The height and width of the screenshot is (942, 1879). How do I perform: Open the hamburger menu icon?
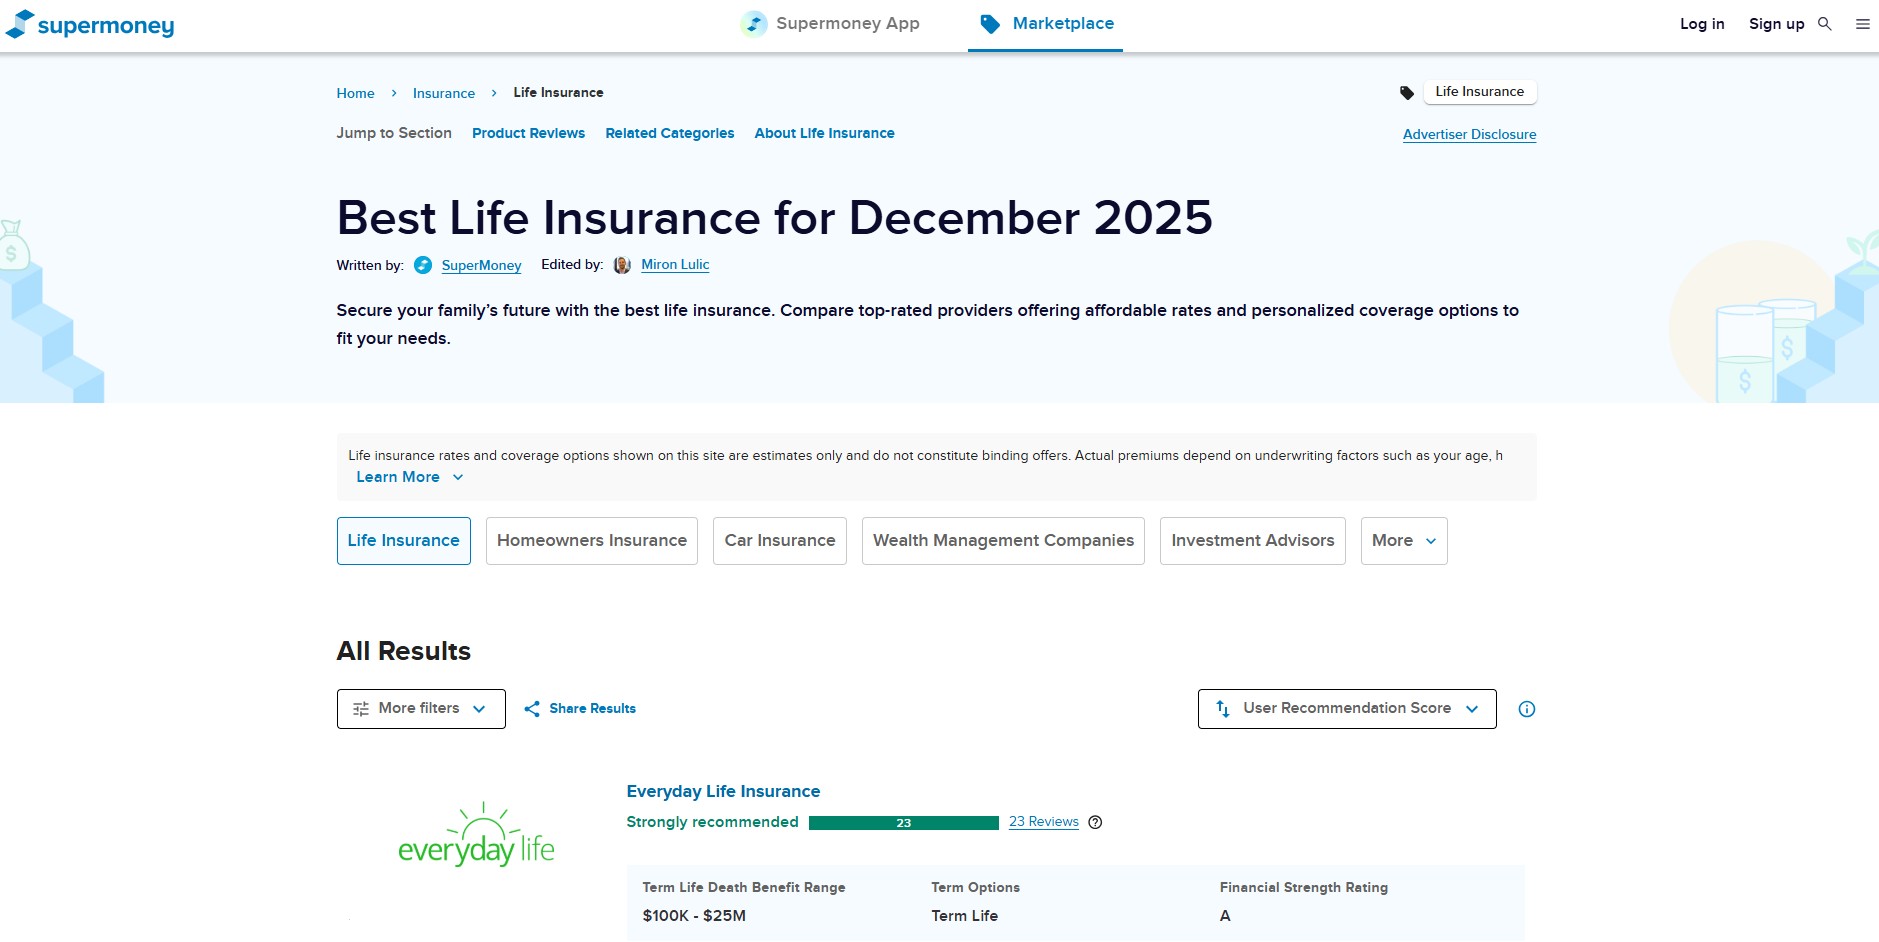click(x=1862, y=24)
